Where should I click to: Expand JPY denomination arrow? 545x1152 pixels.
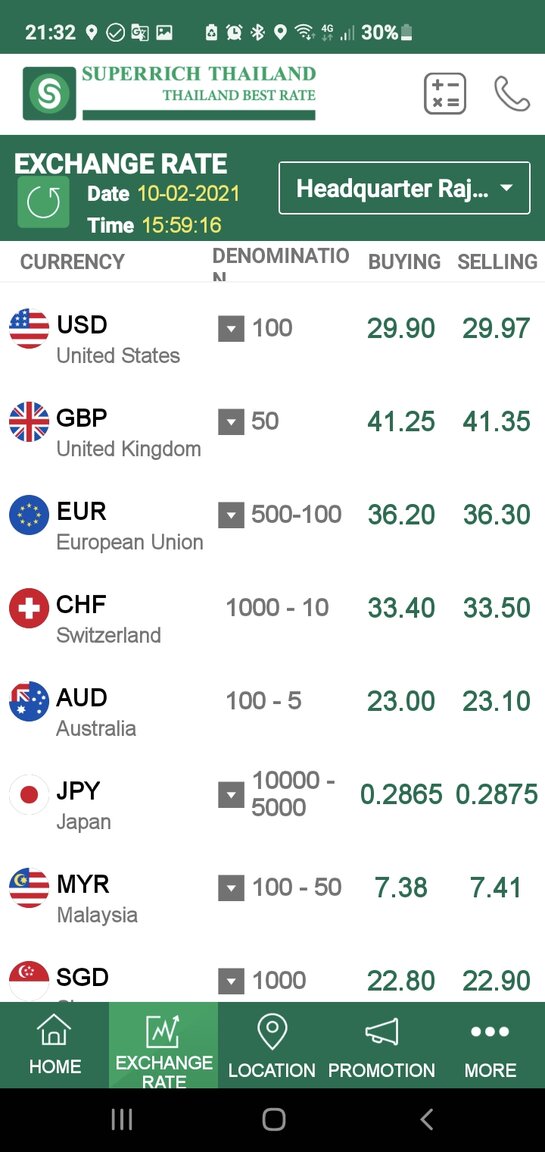point(231,794)
